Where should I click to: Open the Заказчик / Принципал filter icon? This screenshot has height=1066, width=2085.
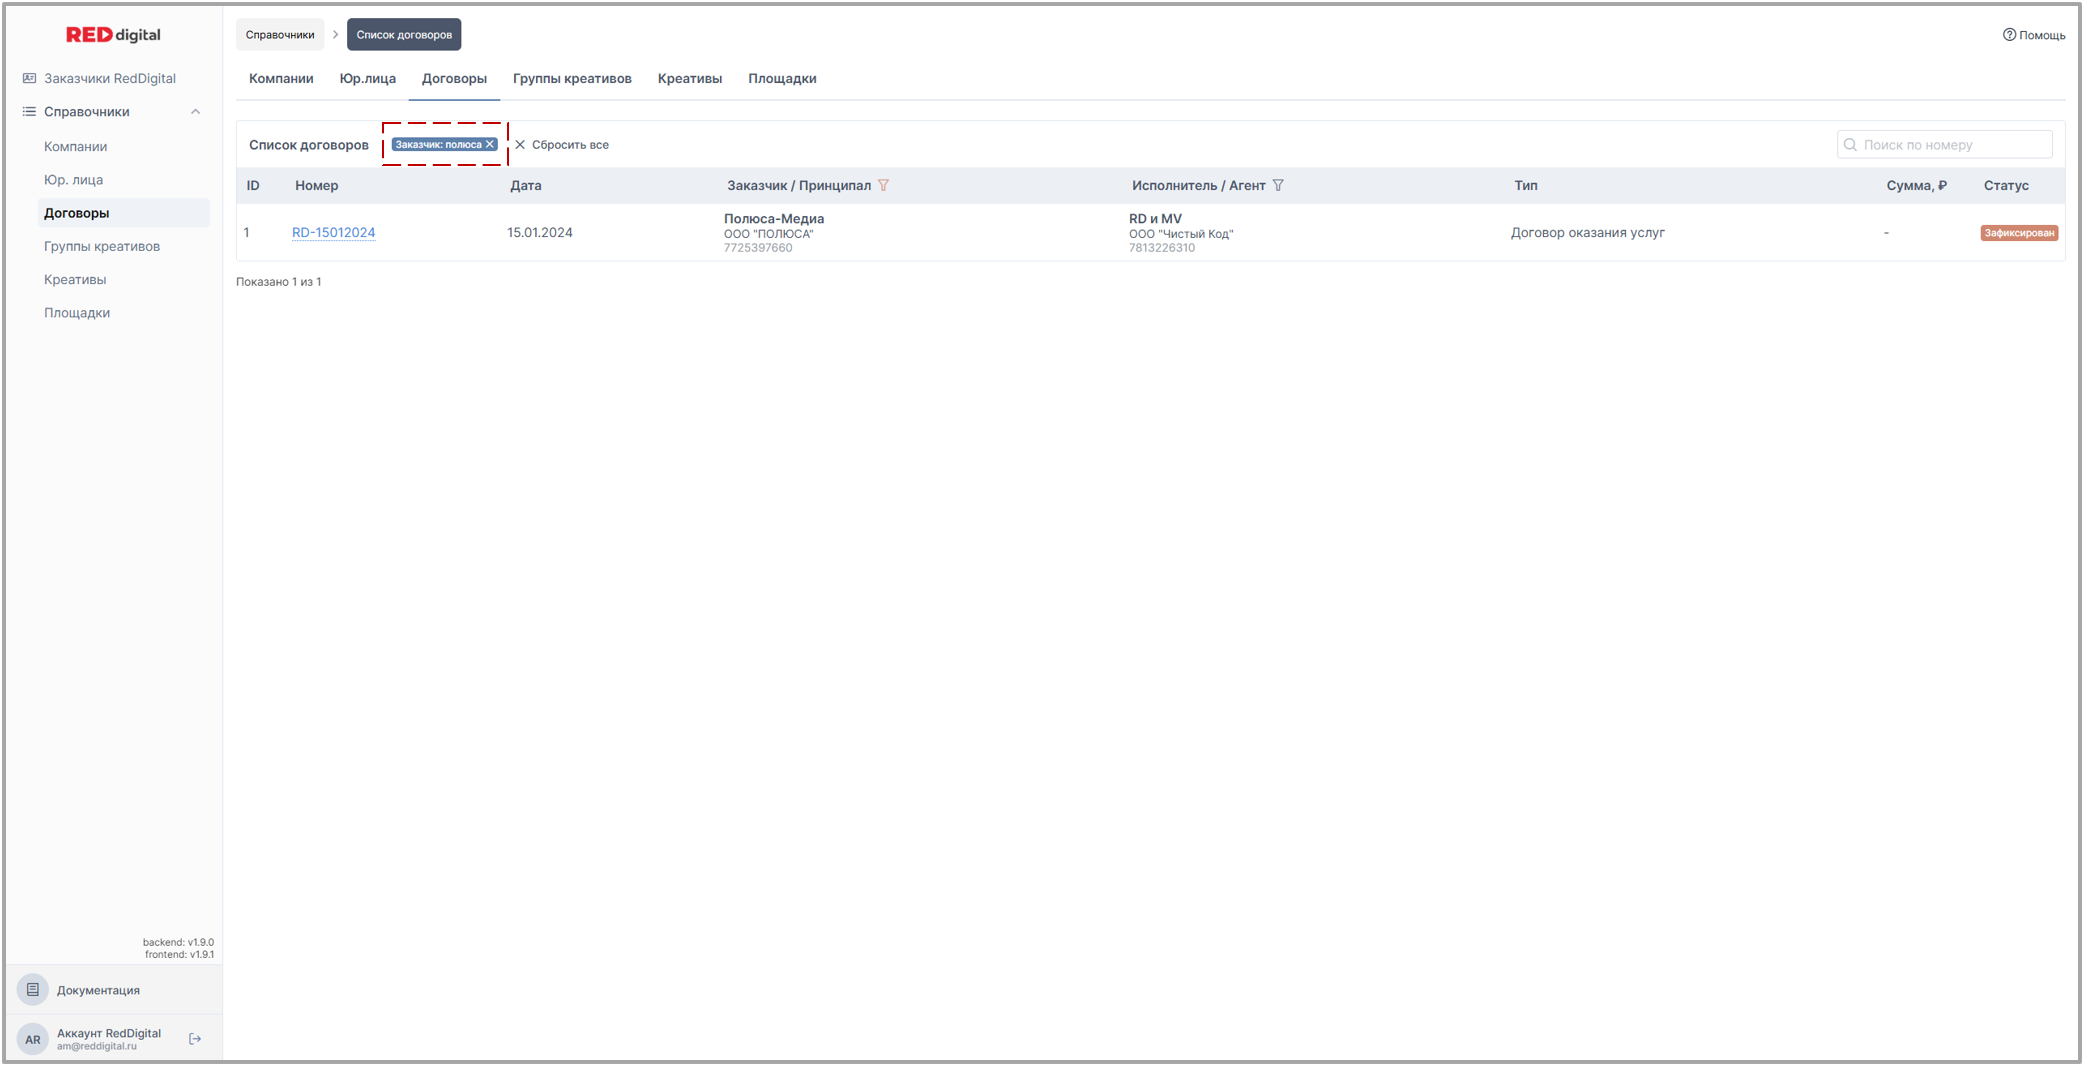pyautogui.click(x=883, y=185)
